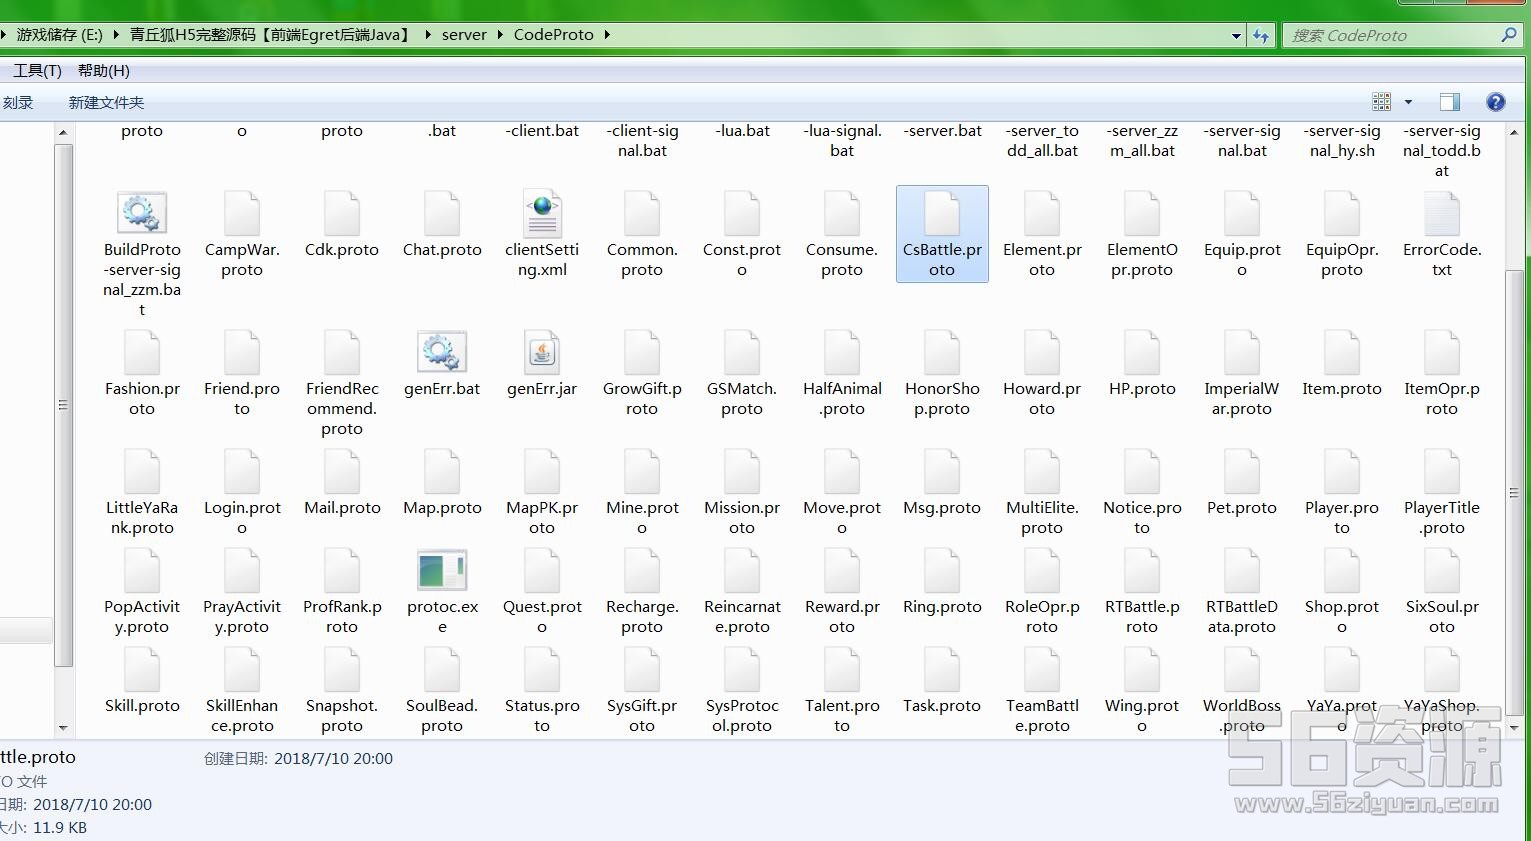Open the 帮助(H) menu
The height and width of the screenshot is (841, 1531).
tap(104, 71)
